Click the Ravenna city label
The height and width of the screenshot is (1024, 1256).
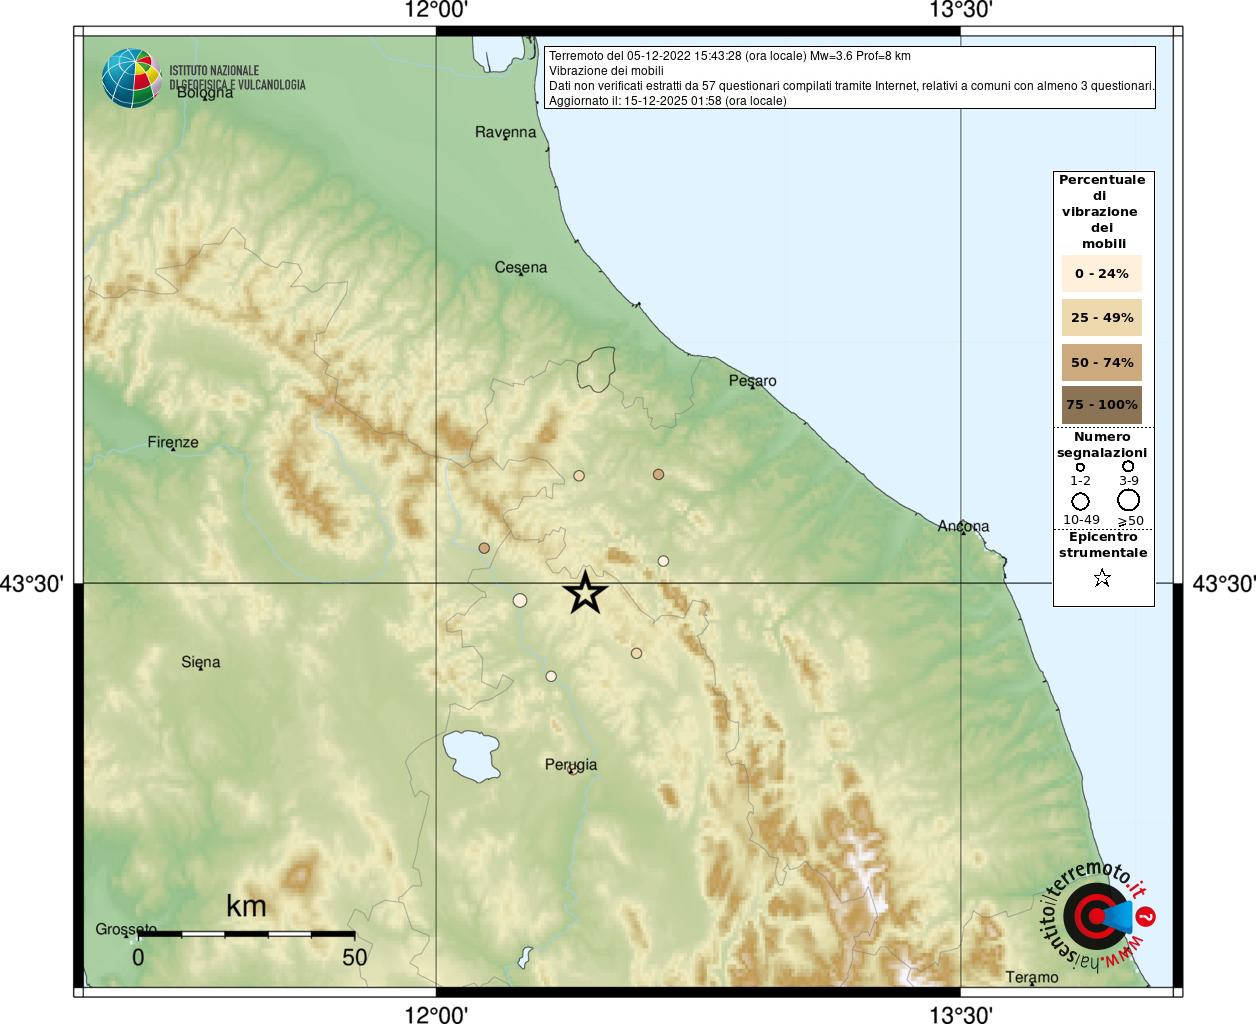click(x=505, y=132)
